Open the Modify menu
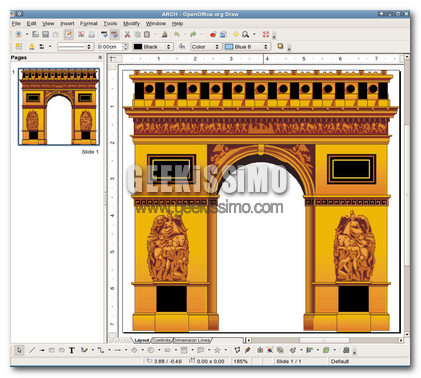Image resolution: width=421 pixels, height=378 pixels. click(131, 24)
